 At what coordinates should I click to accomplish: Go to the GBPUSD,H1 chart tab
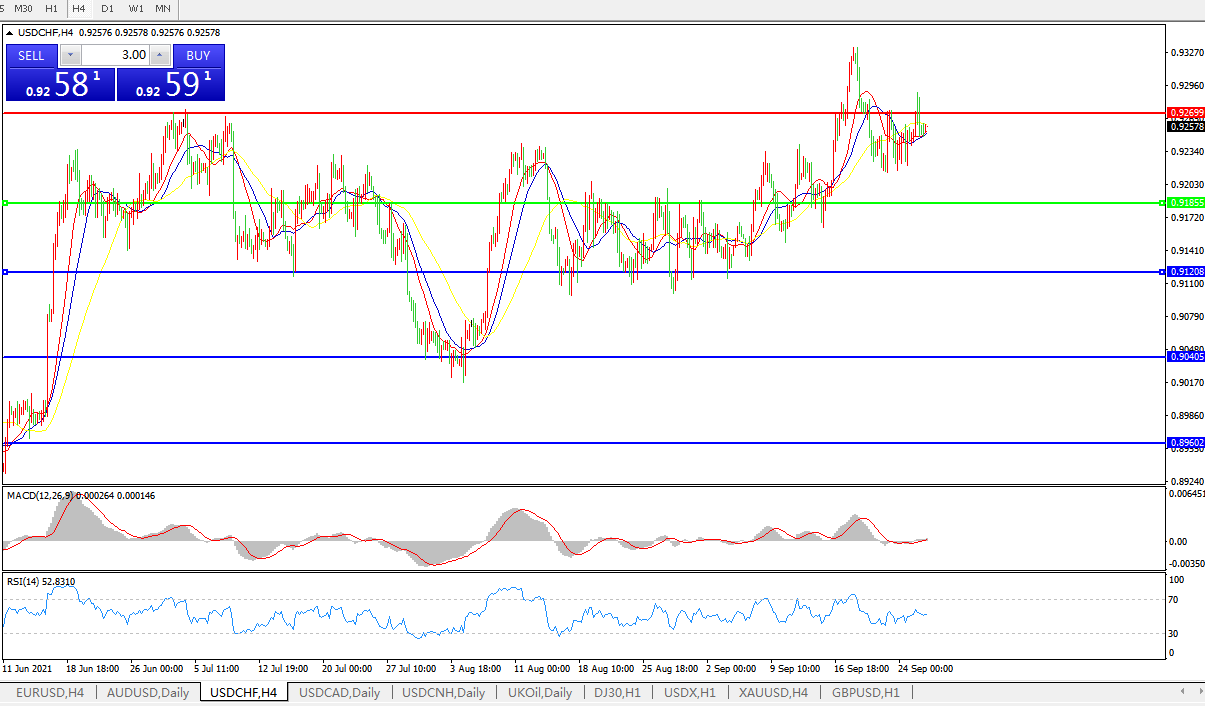tap(865, 692)
